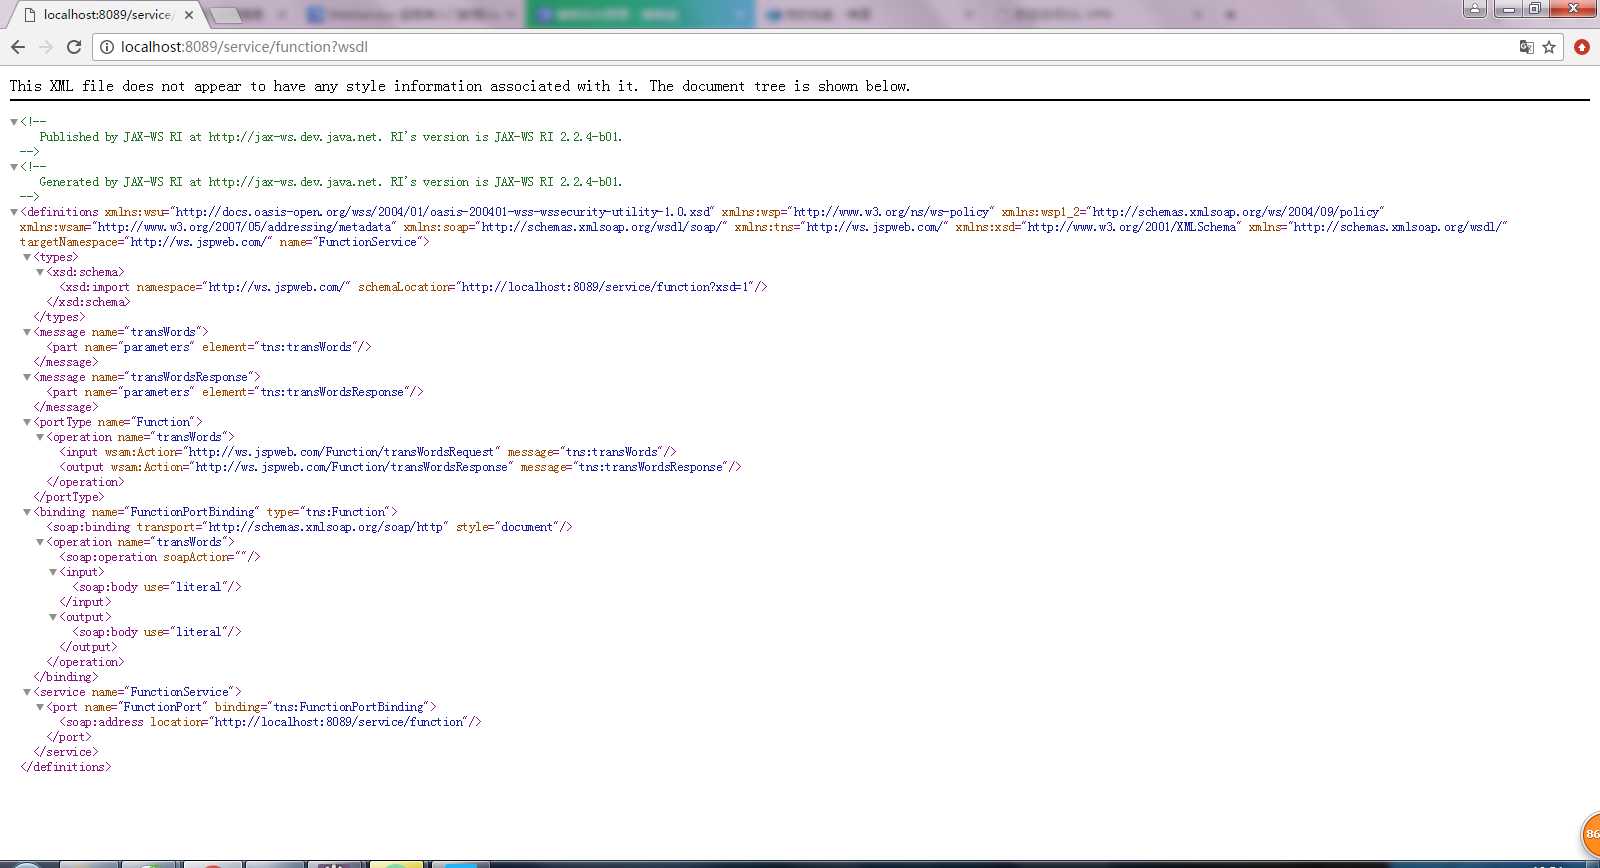Click the closing </xsd:schema> tag
Viewport: 1600px width, 868px height.
[x=88, y=302]
